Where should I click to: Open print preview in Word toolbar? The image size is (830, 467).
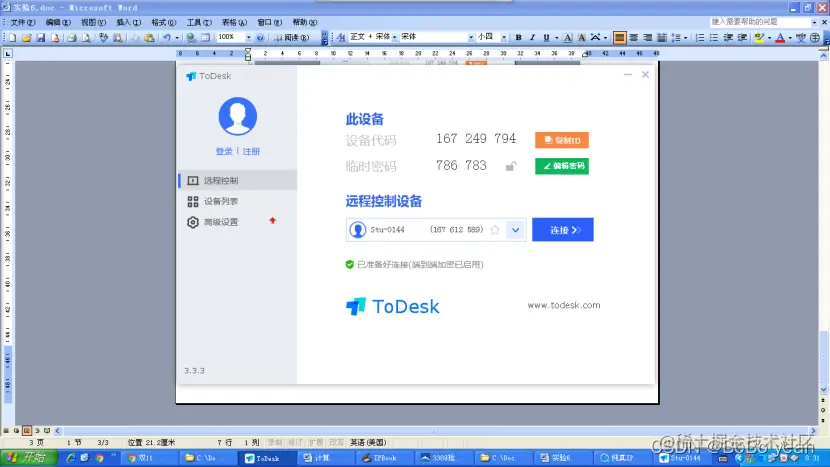[86, 38]
